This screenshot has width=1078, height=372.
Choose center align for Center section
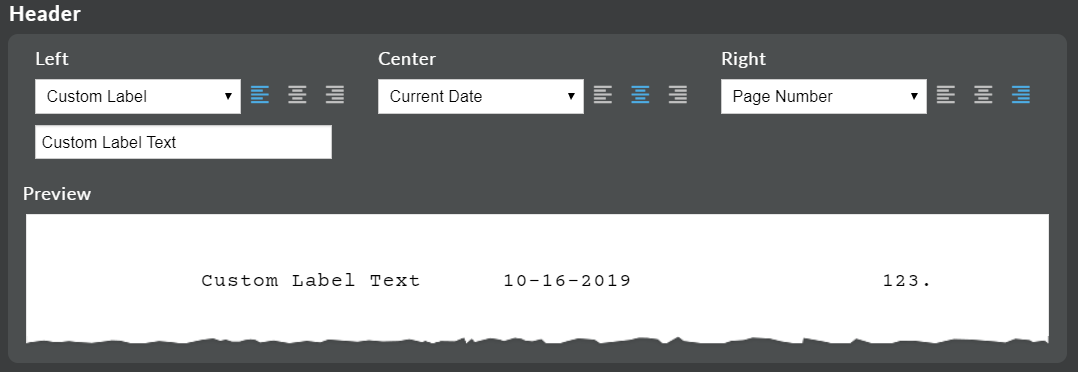[x=640, y=95]
